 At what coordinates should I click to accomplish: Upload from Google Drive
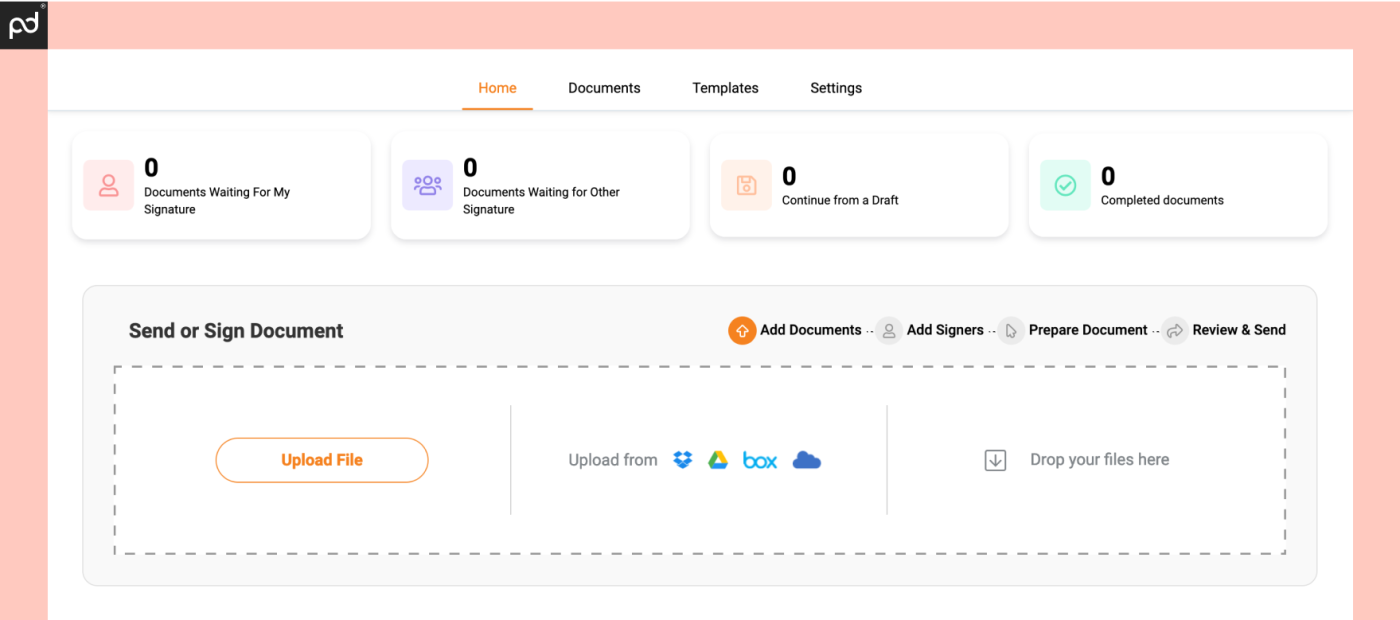point(718,460)
